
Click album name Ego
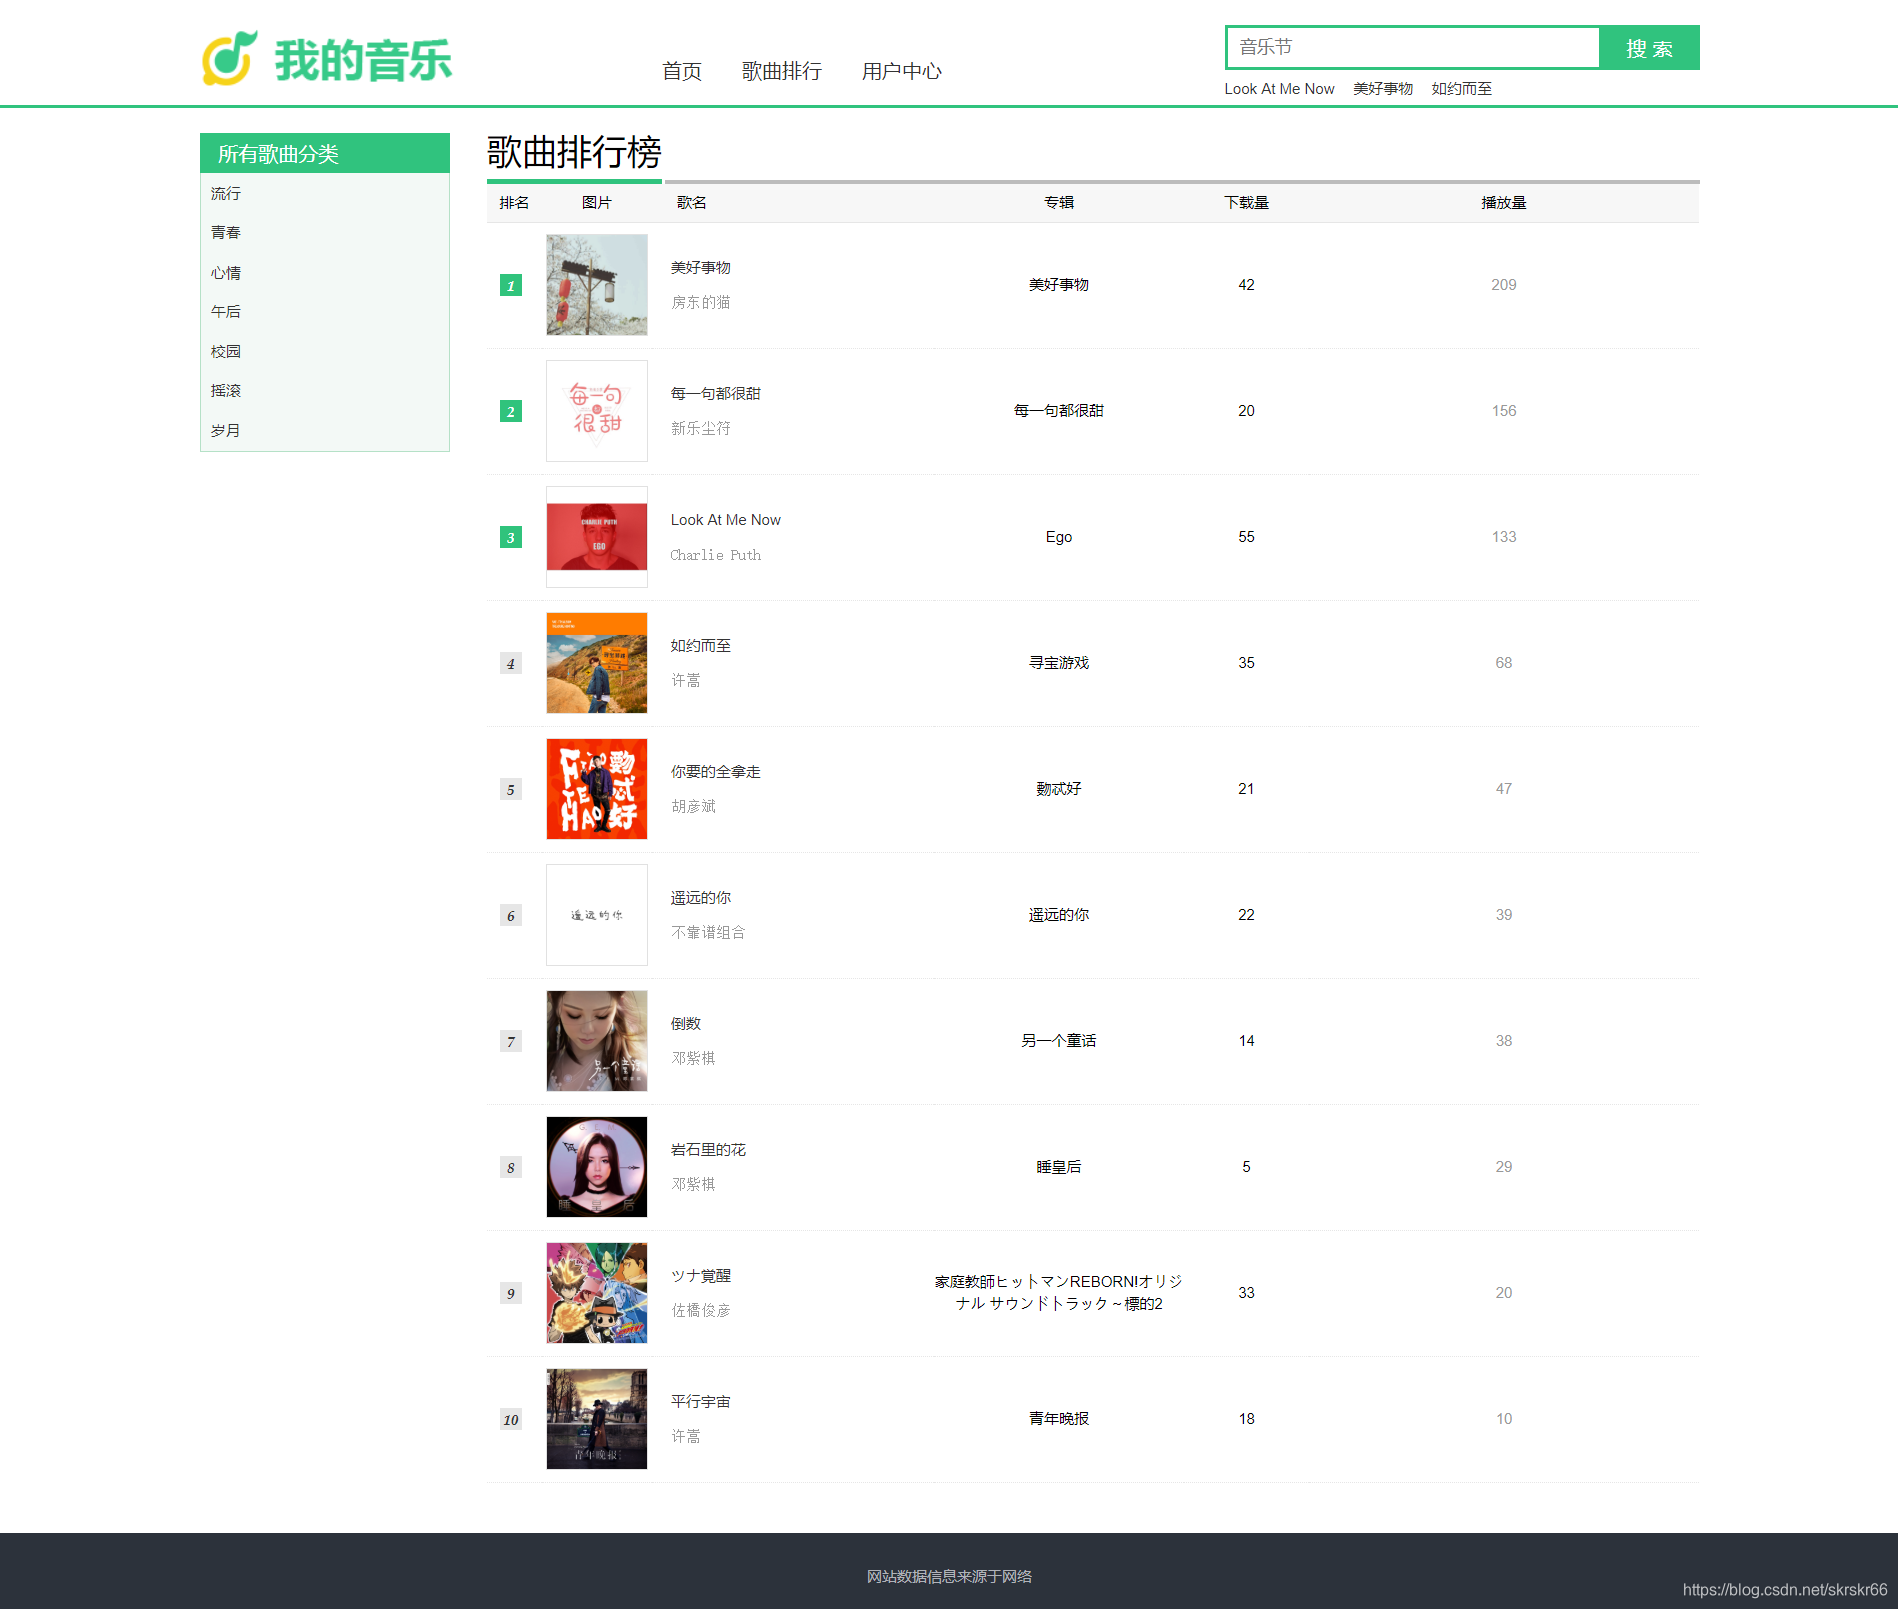[1059, 537]
